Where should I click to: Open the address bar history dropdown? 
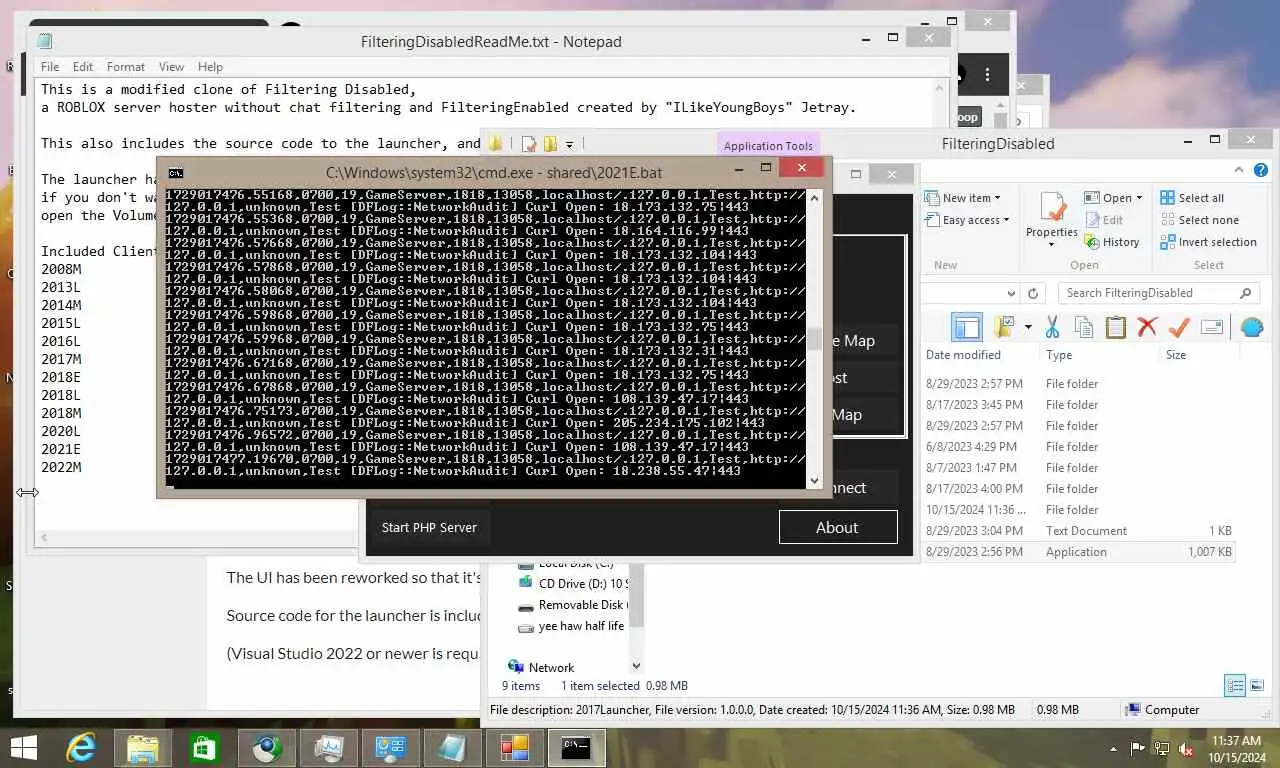pyautogui.click(x=1011, y=293)
